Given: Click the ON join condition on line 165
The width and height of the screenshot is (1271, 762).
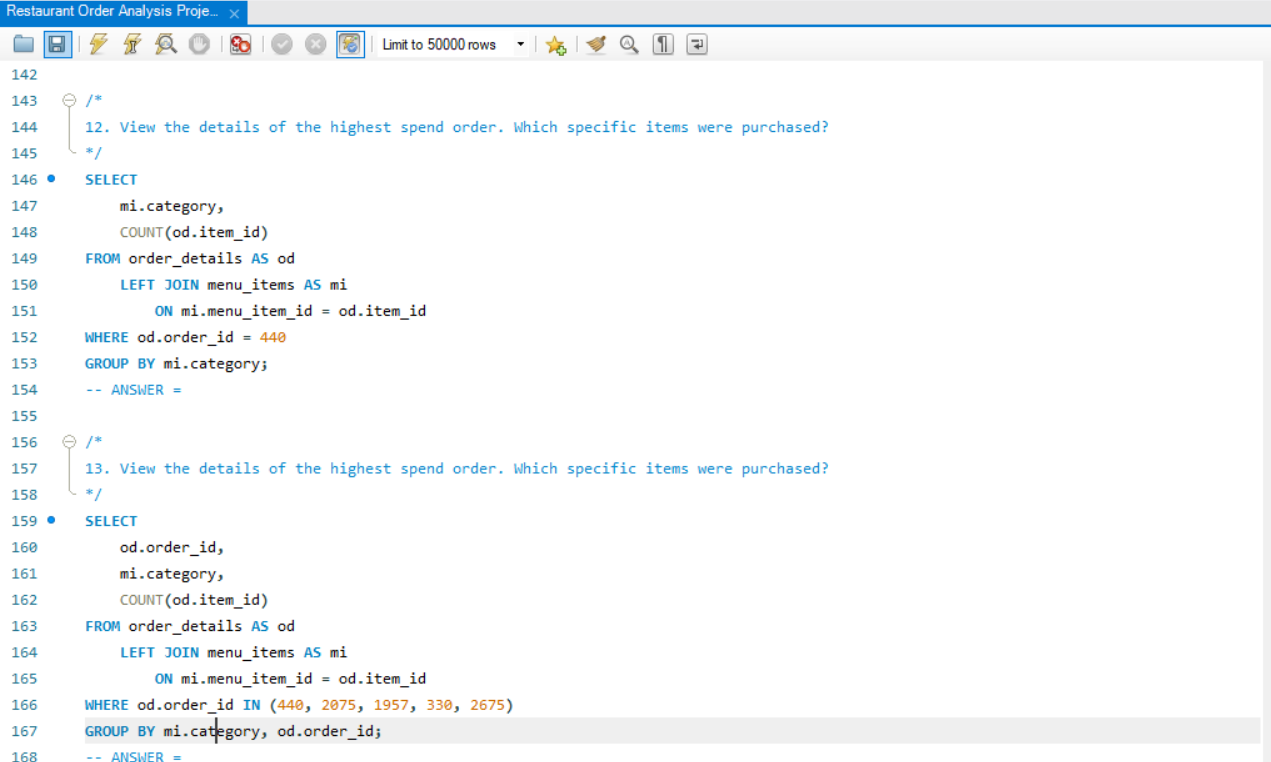Looking at the screenshot, I should pos(291,678).
